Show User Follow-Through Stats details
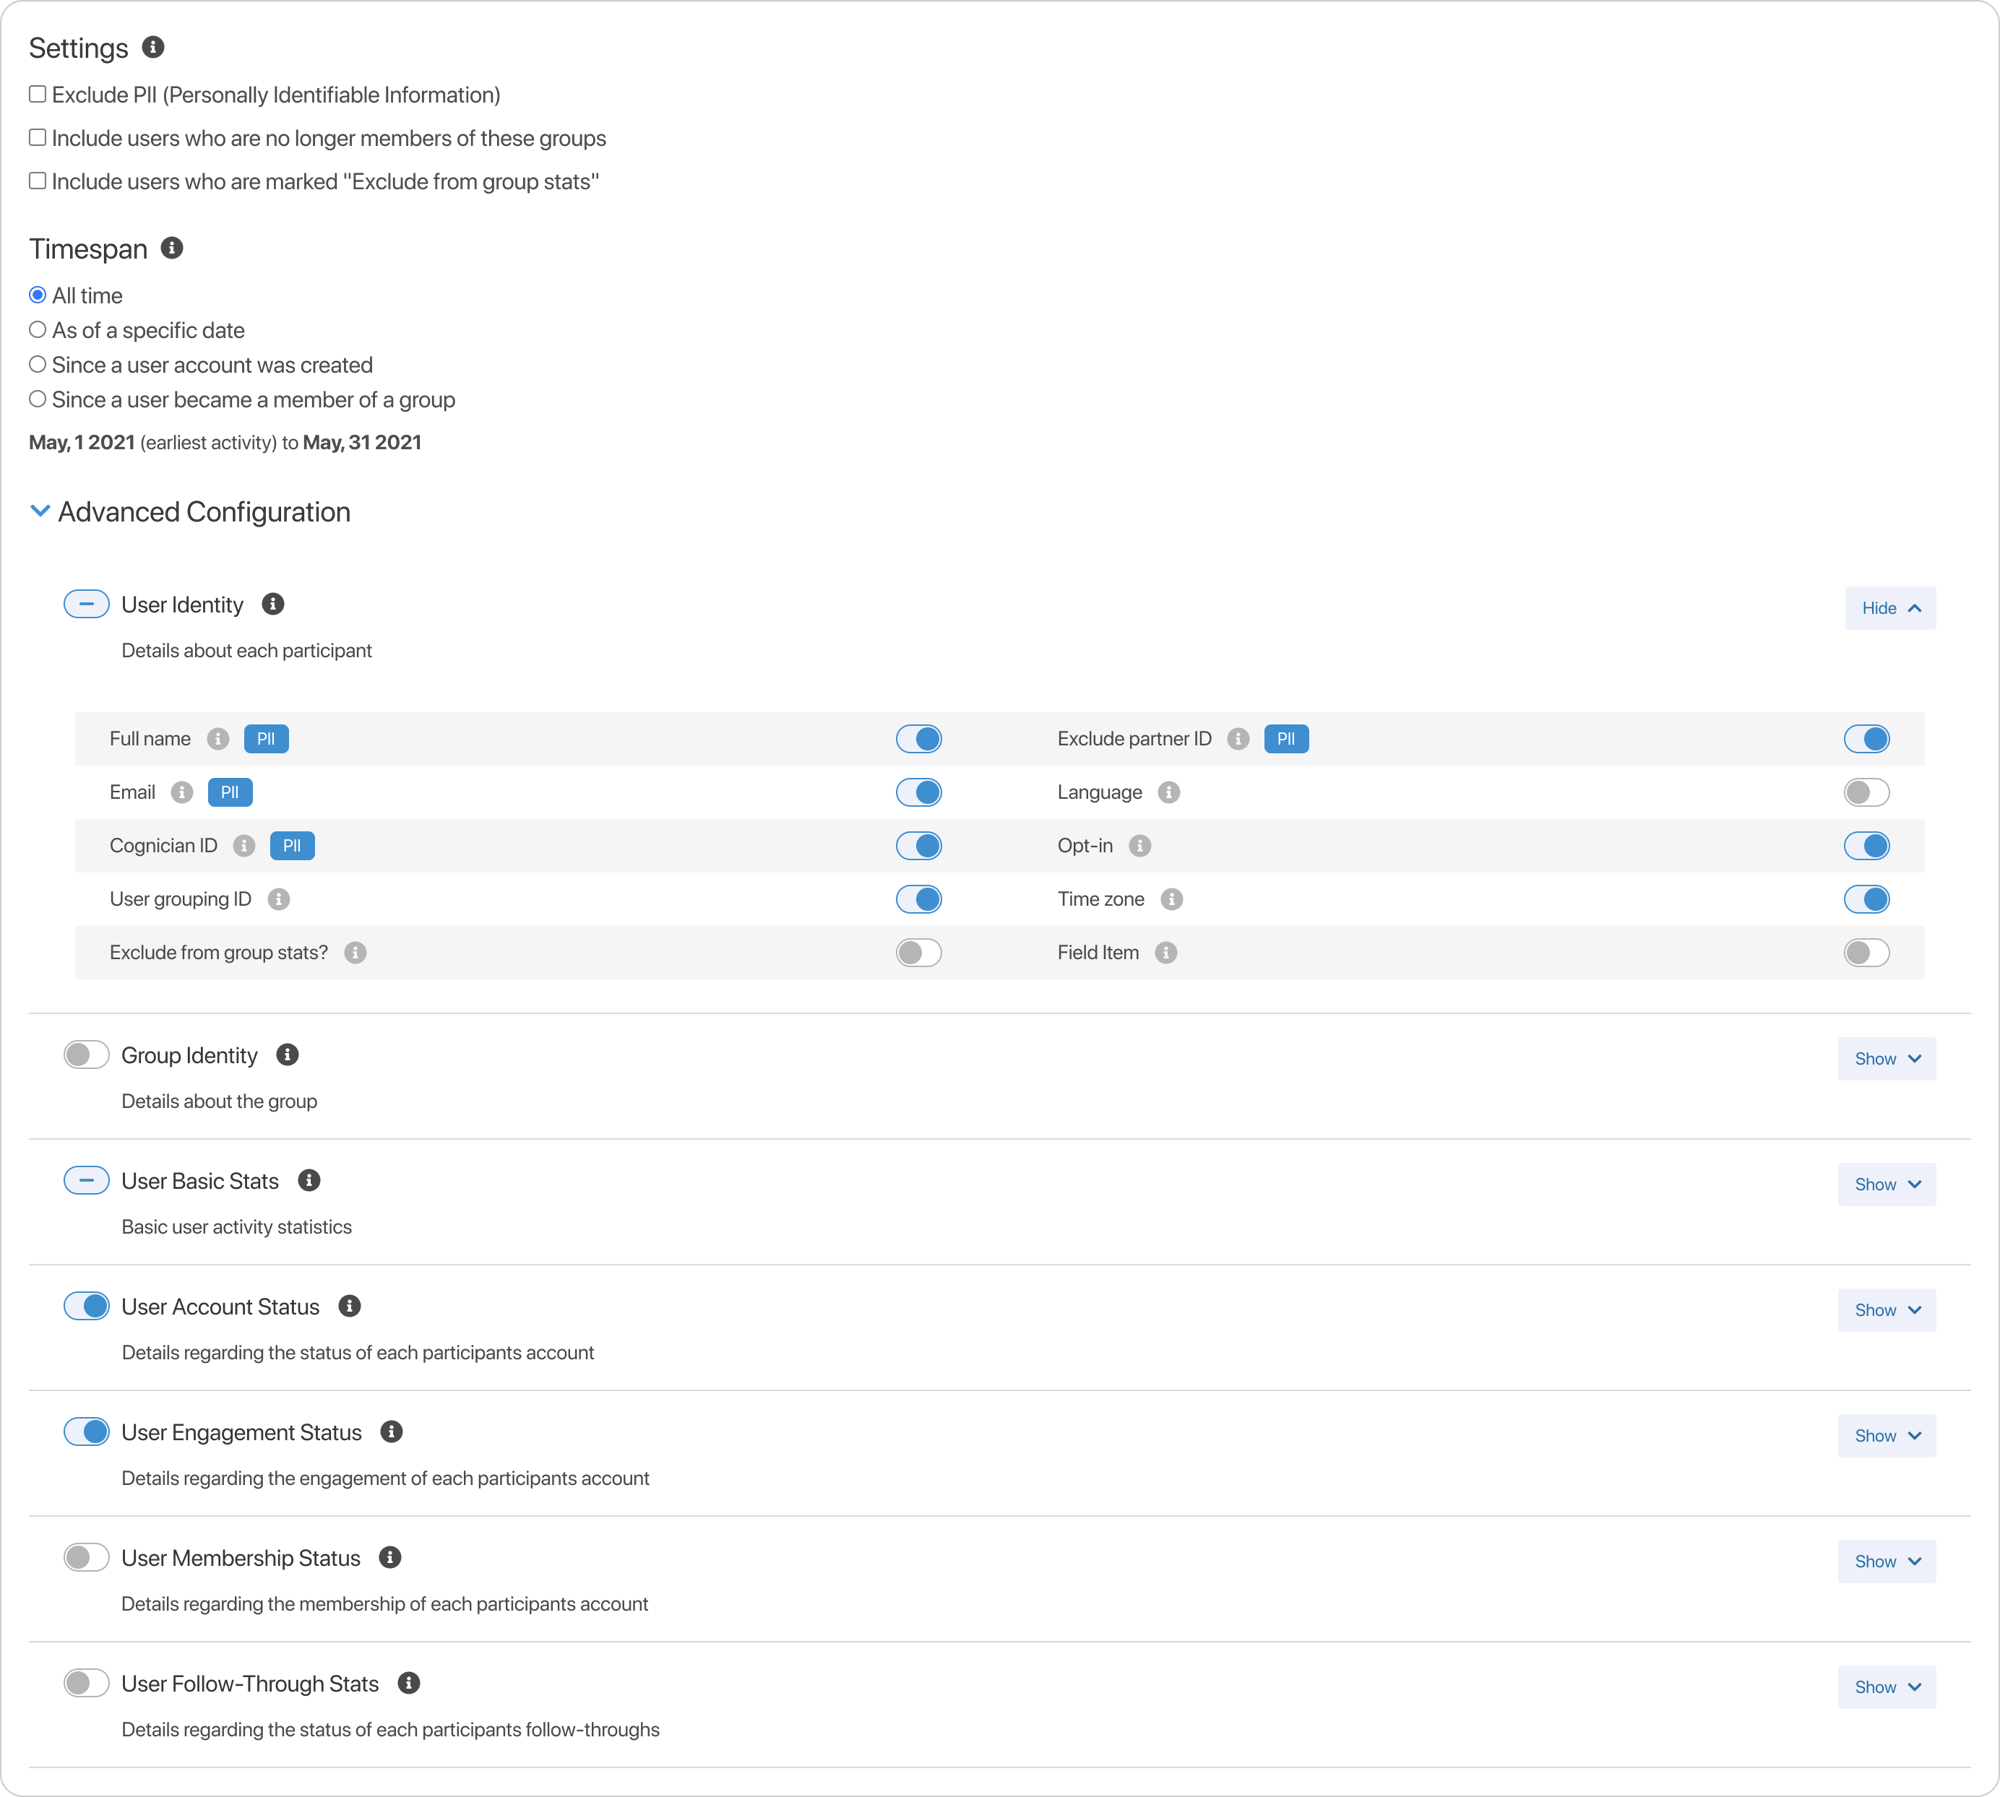Screen dimensions: 2000x1797 pos(1886,1687)
